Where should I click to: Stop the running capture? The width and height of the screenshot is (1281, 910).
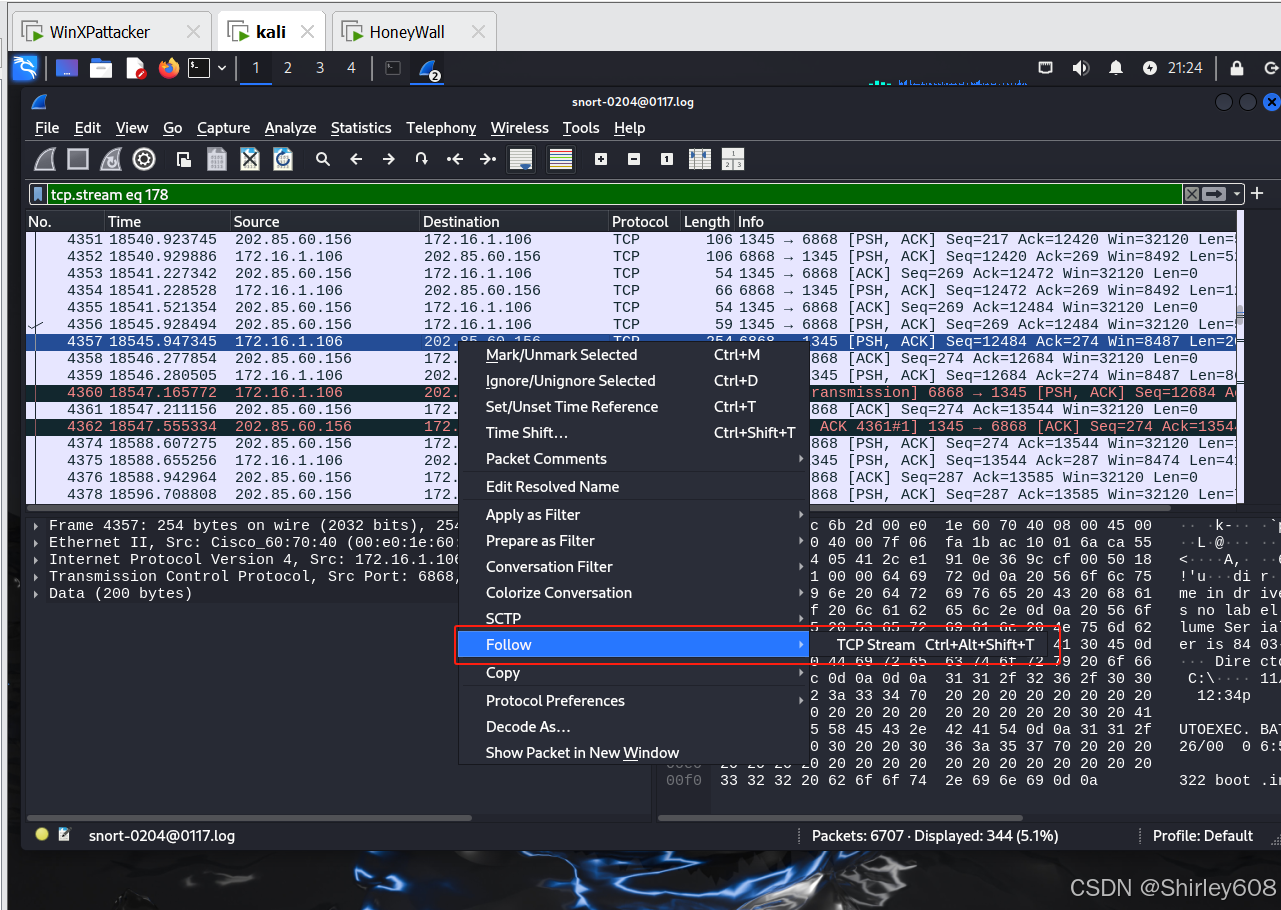[x=78, y=159]
